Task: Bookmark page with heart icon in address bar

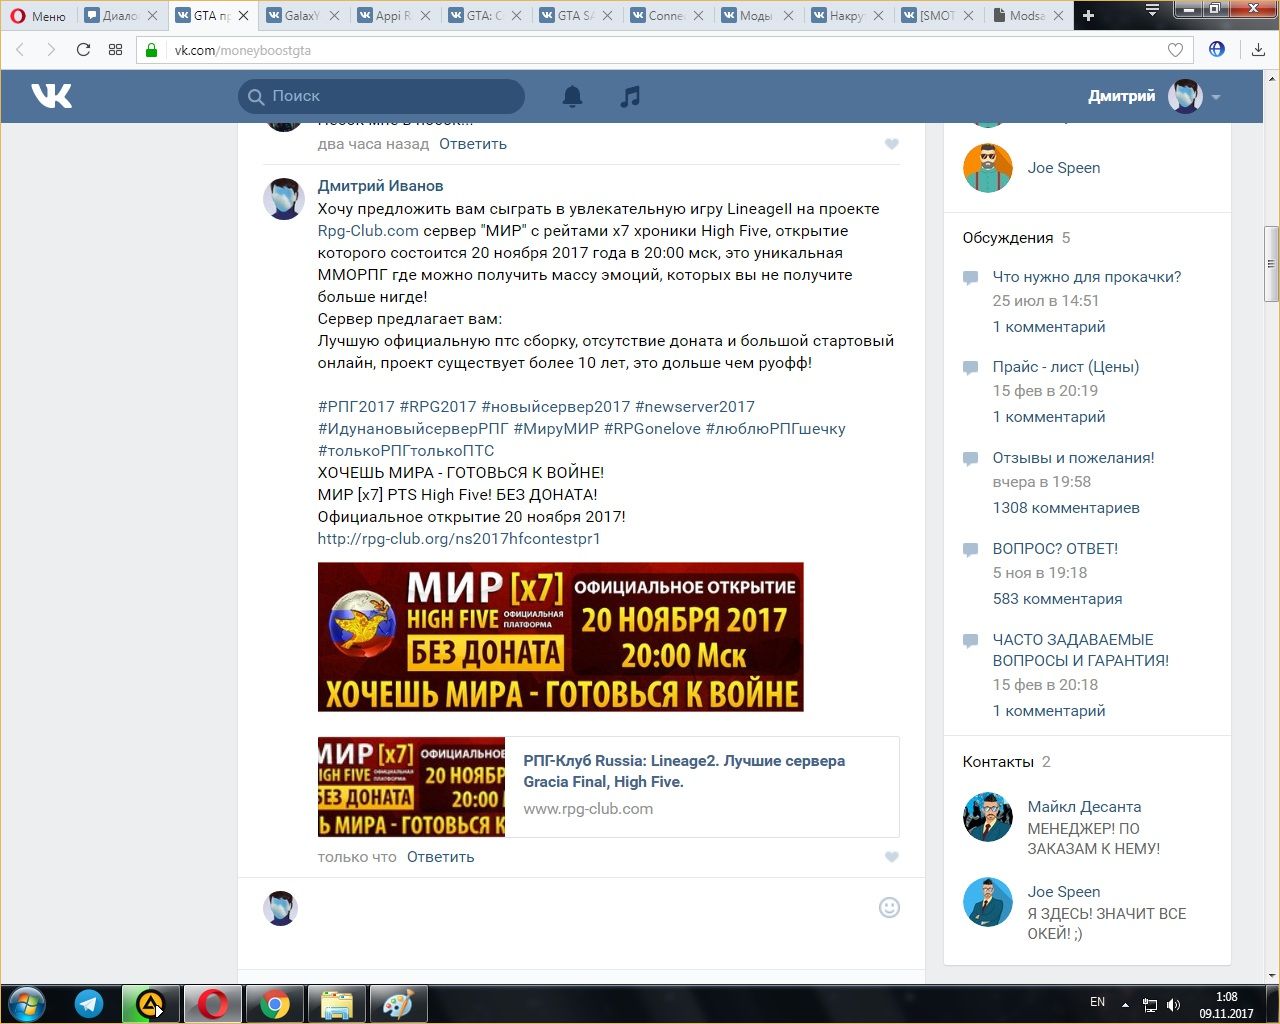Action: point(1175,50)
